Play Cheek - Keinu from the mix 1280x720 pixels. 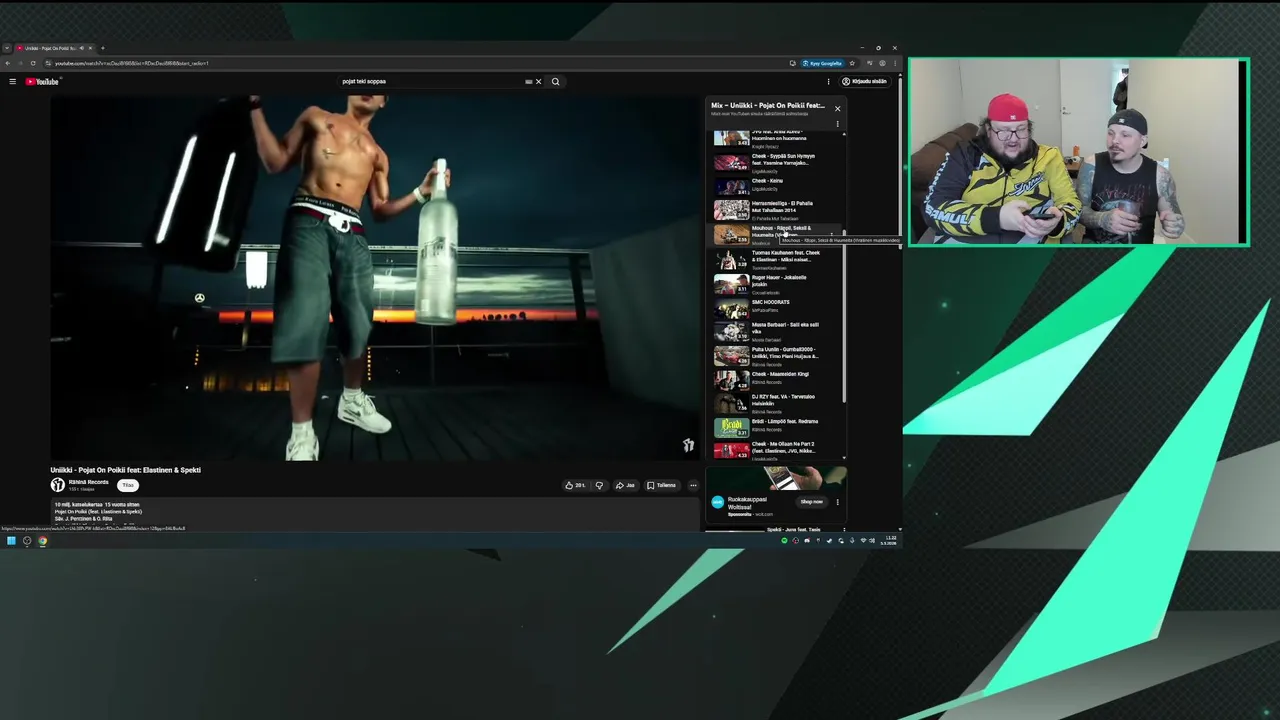pos(775,186)
